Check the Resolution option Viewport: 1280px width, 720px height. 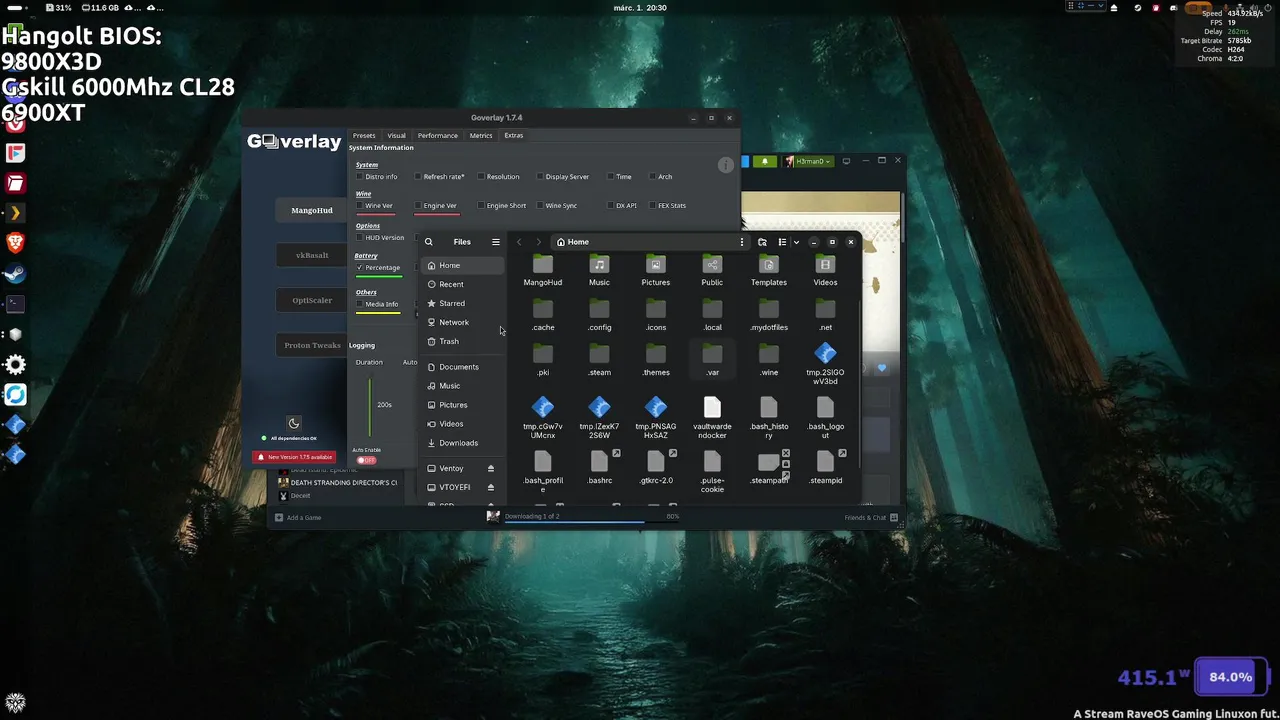(x=482, y=177)
